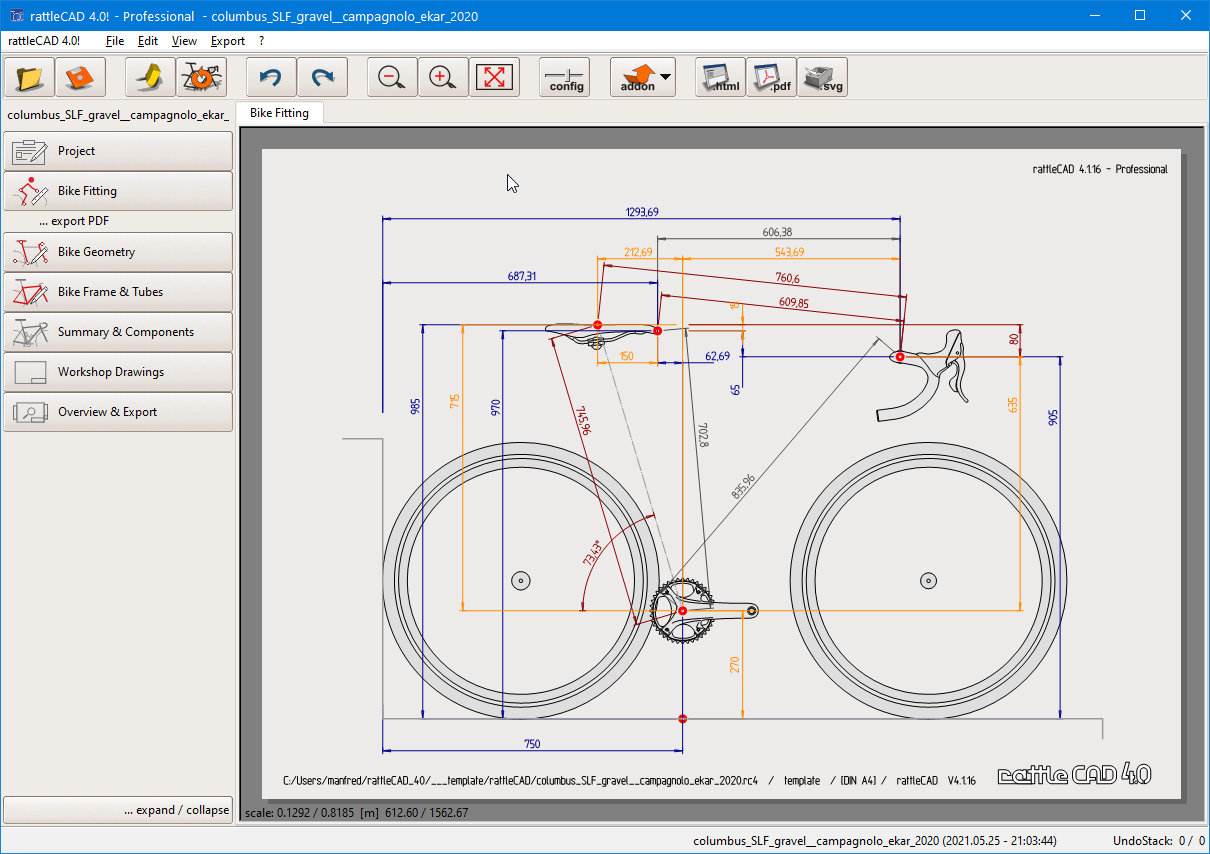Image resolution: width=1210 pixels, height=854 pixels.
Task: Click the app icon in title bar
Action: 17,16
